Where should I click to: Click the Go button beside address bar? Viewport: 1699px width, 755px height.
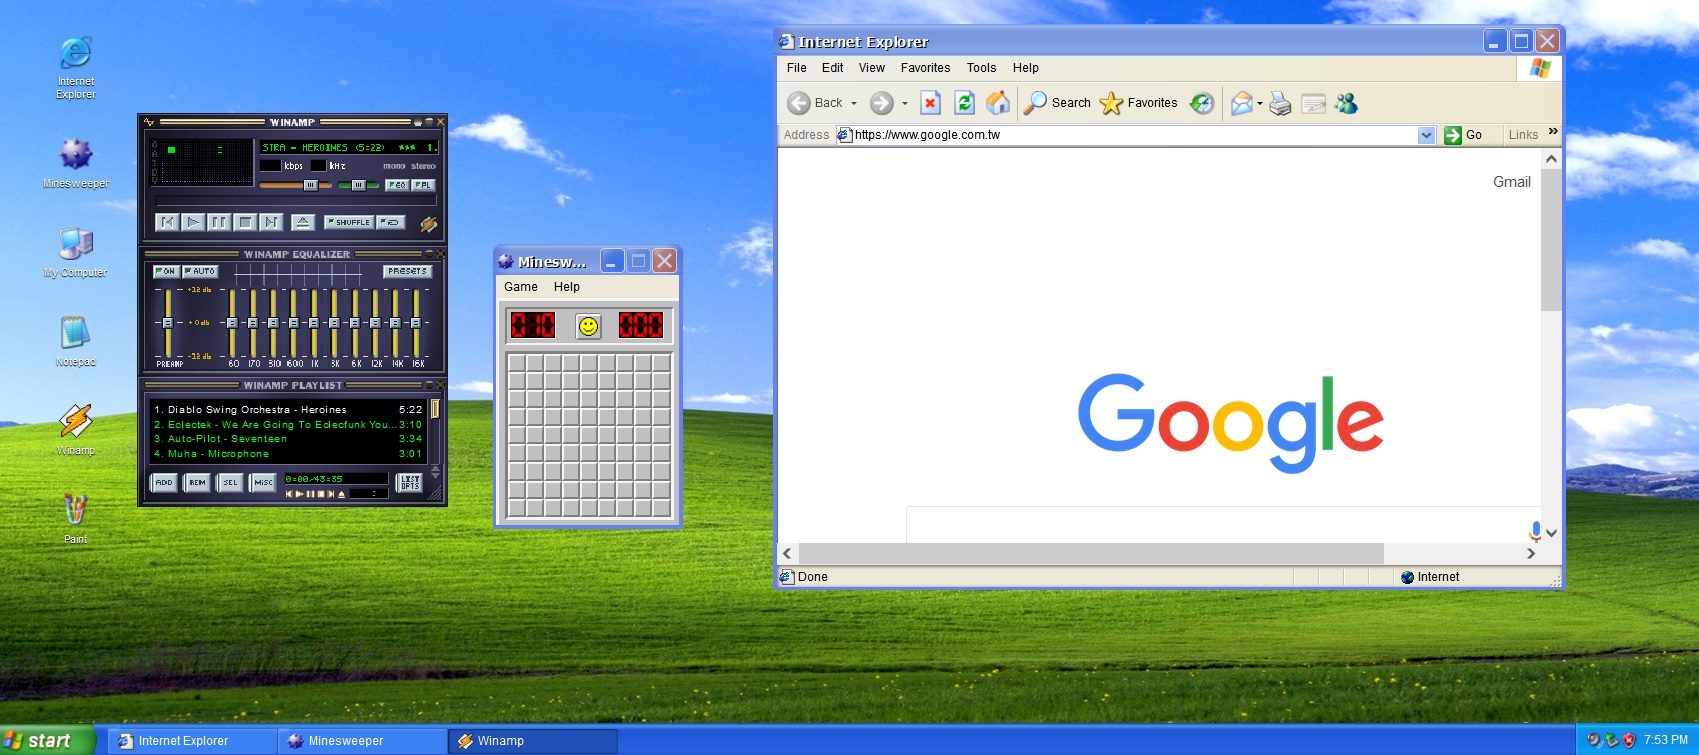(1464, 135)
